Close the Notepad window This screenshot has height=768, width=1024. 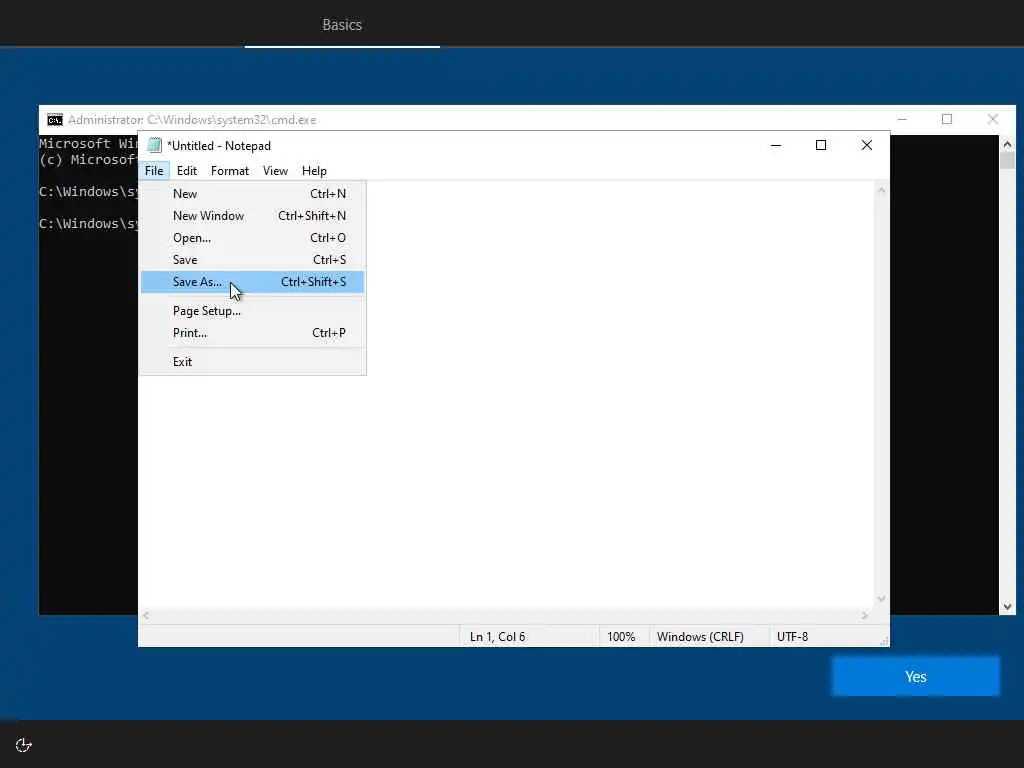[x=867, y=145]
